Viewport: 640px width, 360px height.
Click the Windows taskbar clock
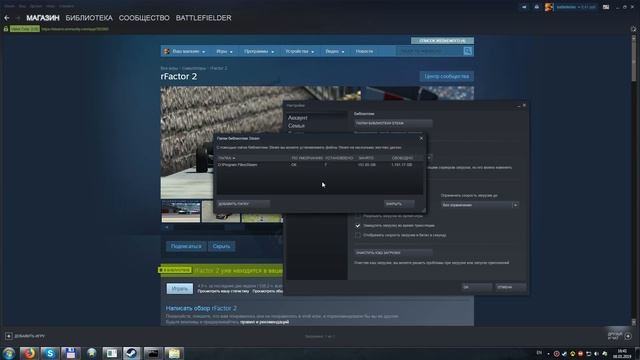622,353
